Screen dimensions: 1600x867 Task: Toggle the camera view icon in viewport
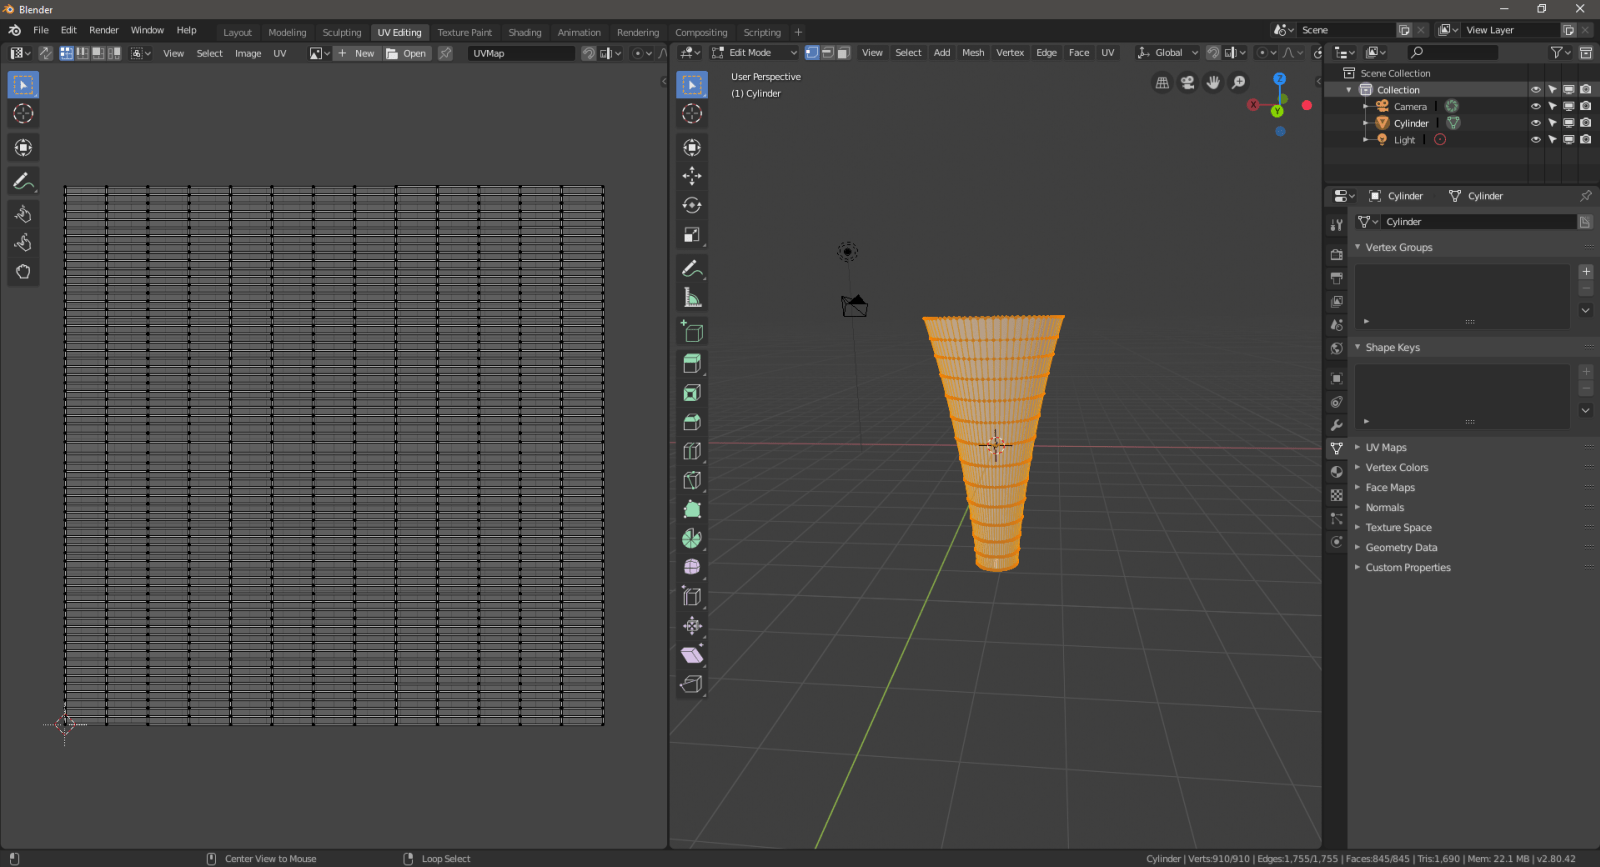1187,83
